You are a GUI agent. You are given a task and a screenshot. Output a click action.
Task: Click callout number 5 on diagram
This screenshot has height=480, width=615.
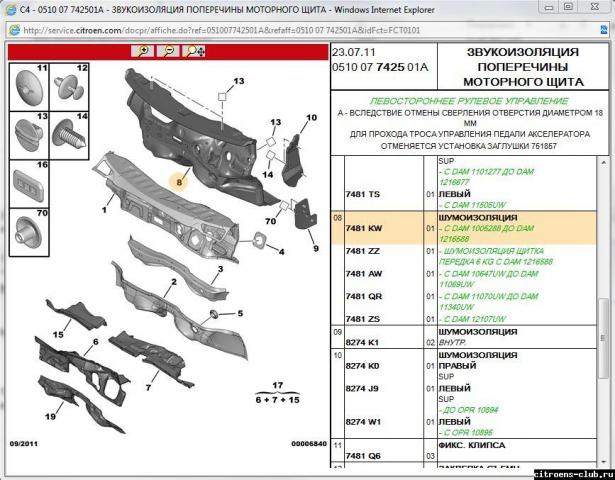(240, 313)
